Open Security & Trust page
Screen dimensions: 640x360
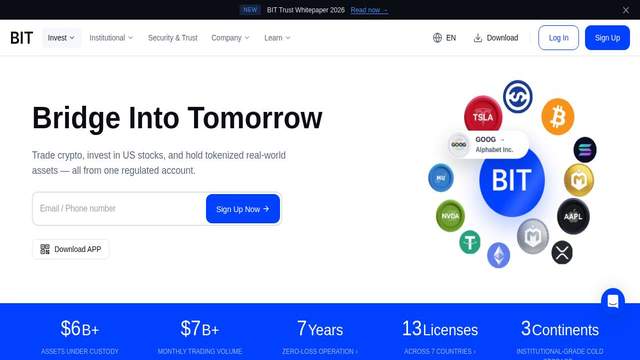coord(173,38)
